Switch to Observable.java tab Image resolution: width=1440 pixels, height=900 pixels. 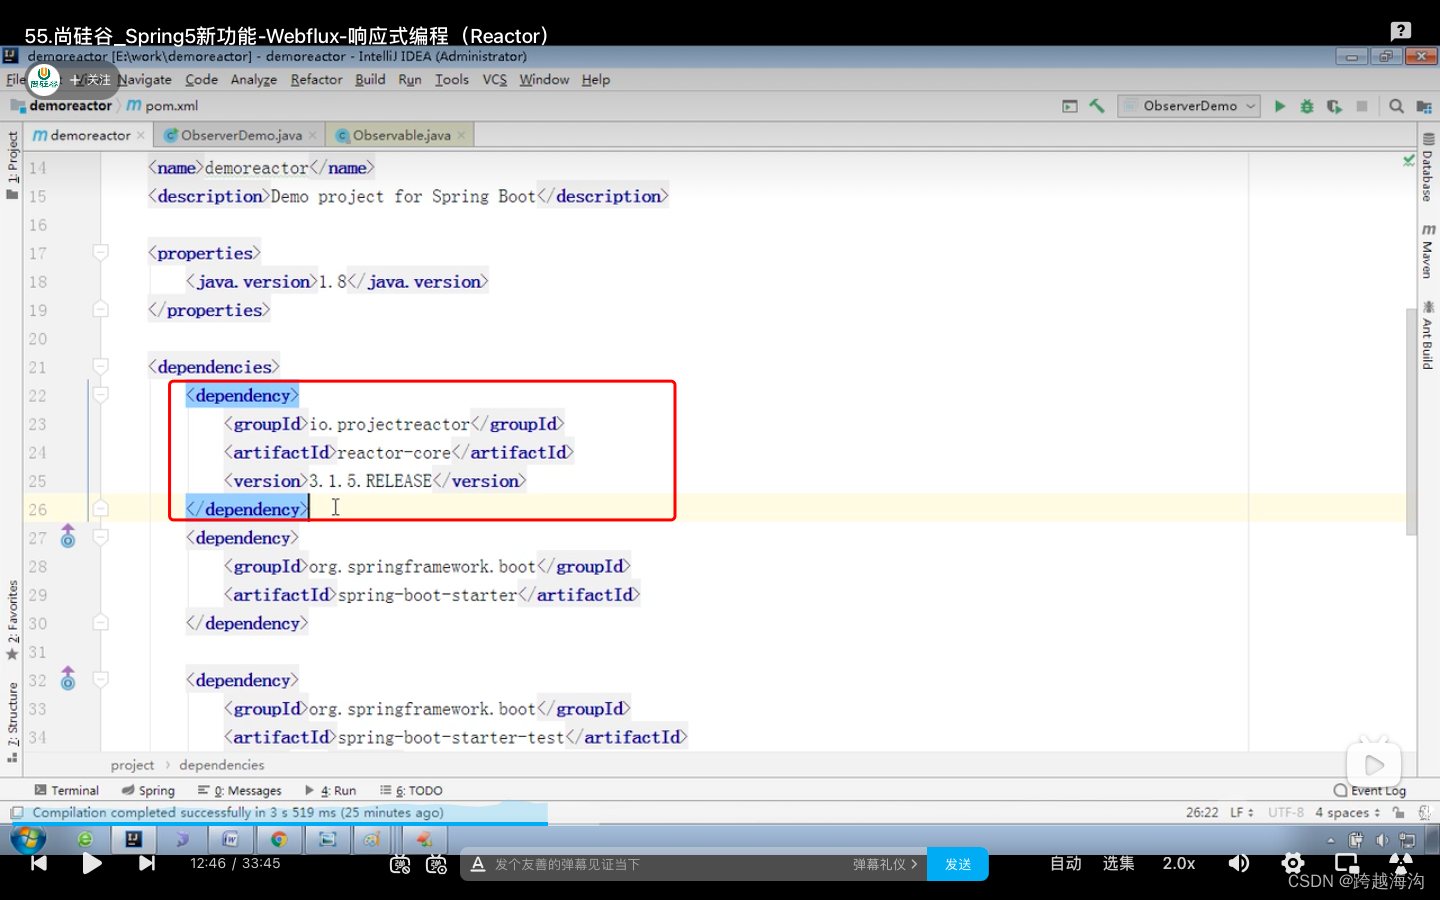pos(400,135)
